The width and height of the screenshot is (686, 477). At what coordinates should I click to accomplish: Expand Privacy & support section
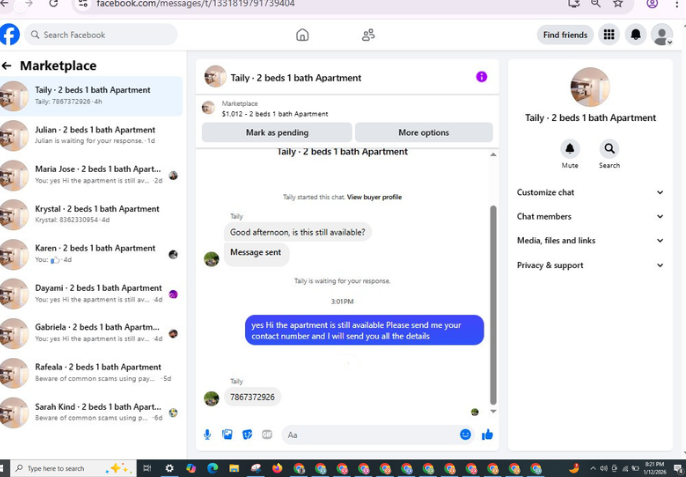point(590,265)
